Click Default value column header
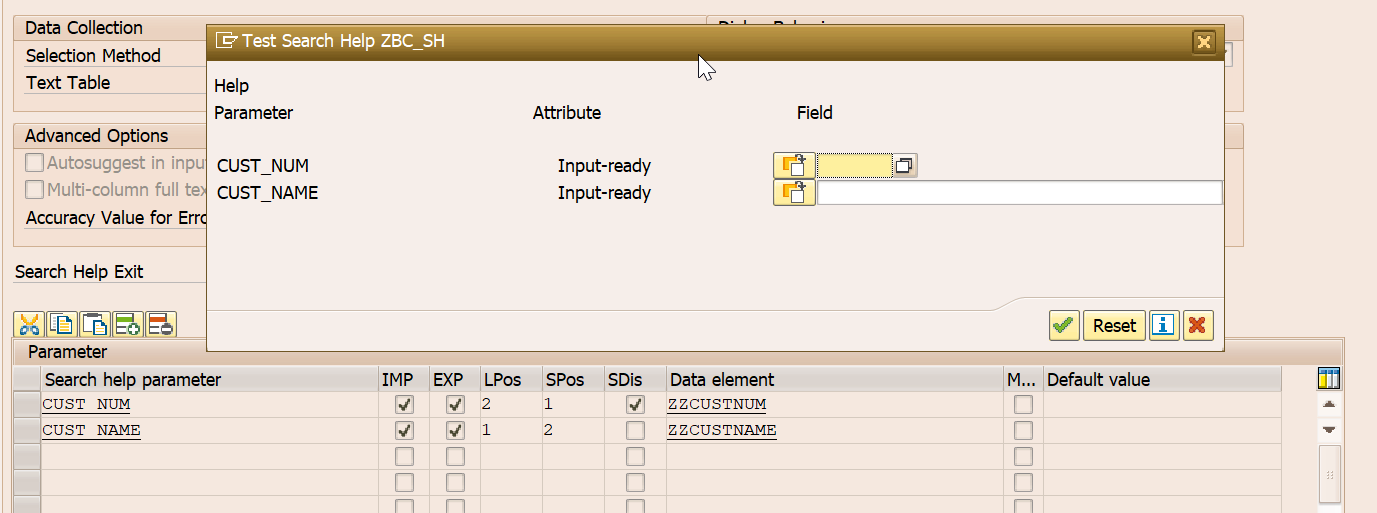Viewport: 1377px width, 513px height. coord(1162,380)
